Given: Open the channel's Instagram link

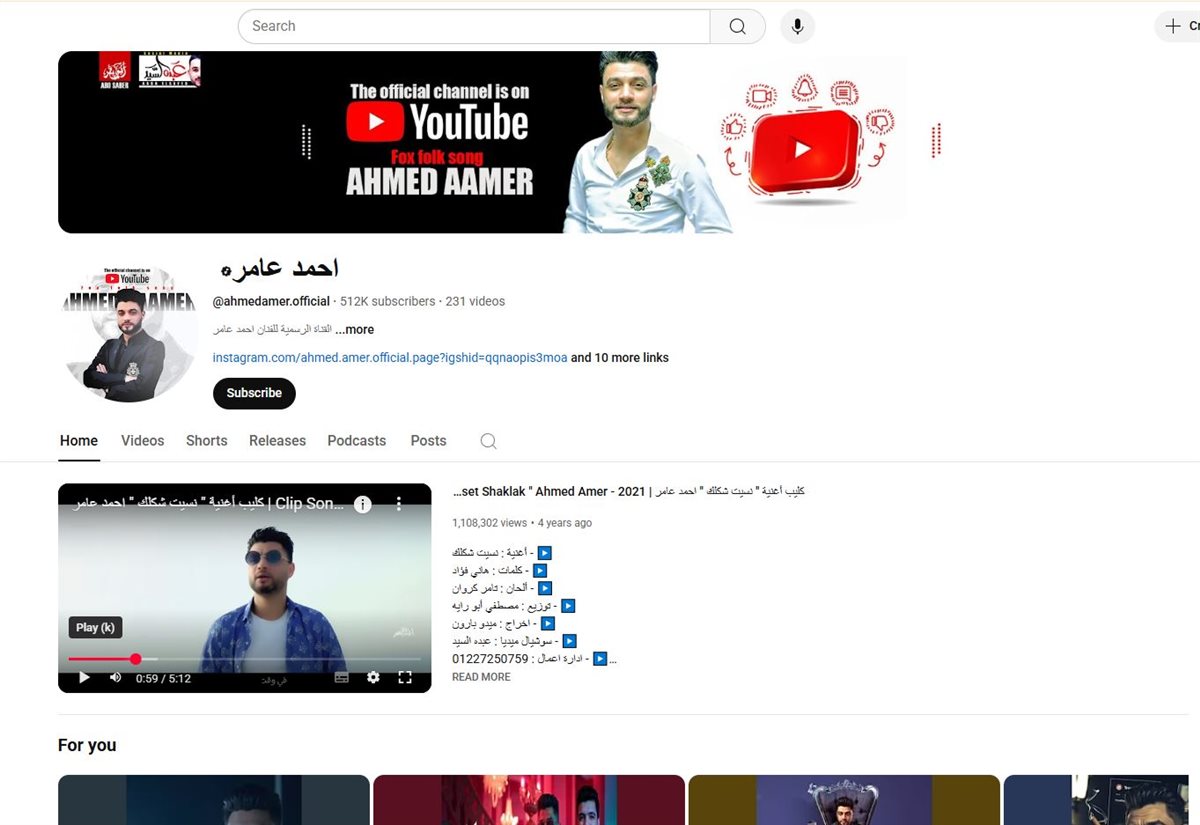Looking at the screenshot, I should tap(390, 357).
